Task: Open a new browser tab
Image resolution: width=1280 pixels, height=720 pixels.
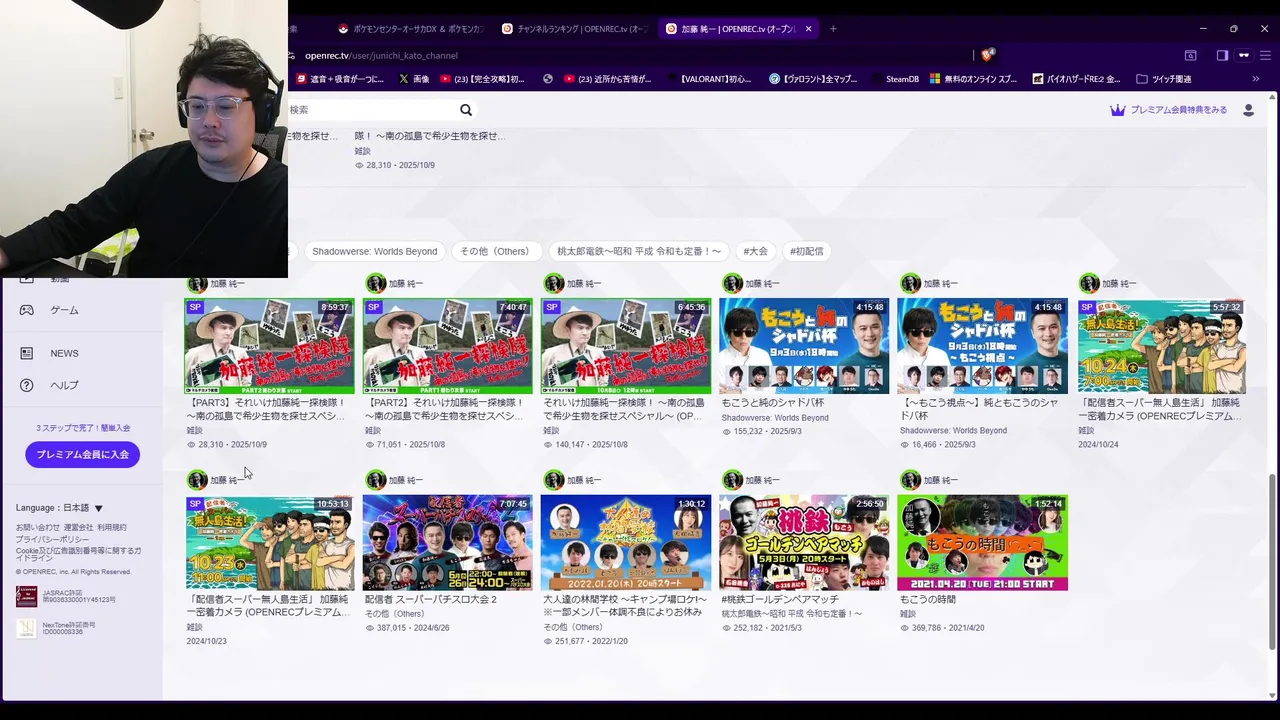Action: (833, 29)
